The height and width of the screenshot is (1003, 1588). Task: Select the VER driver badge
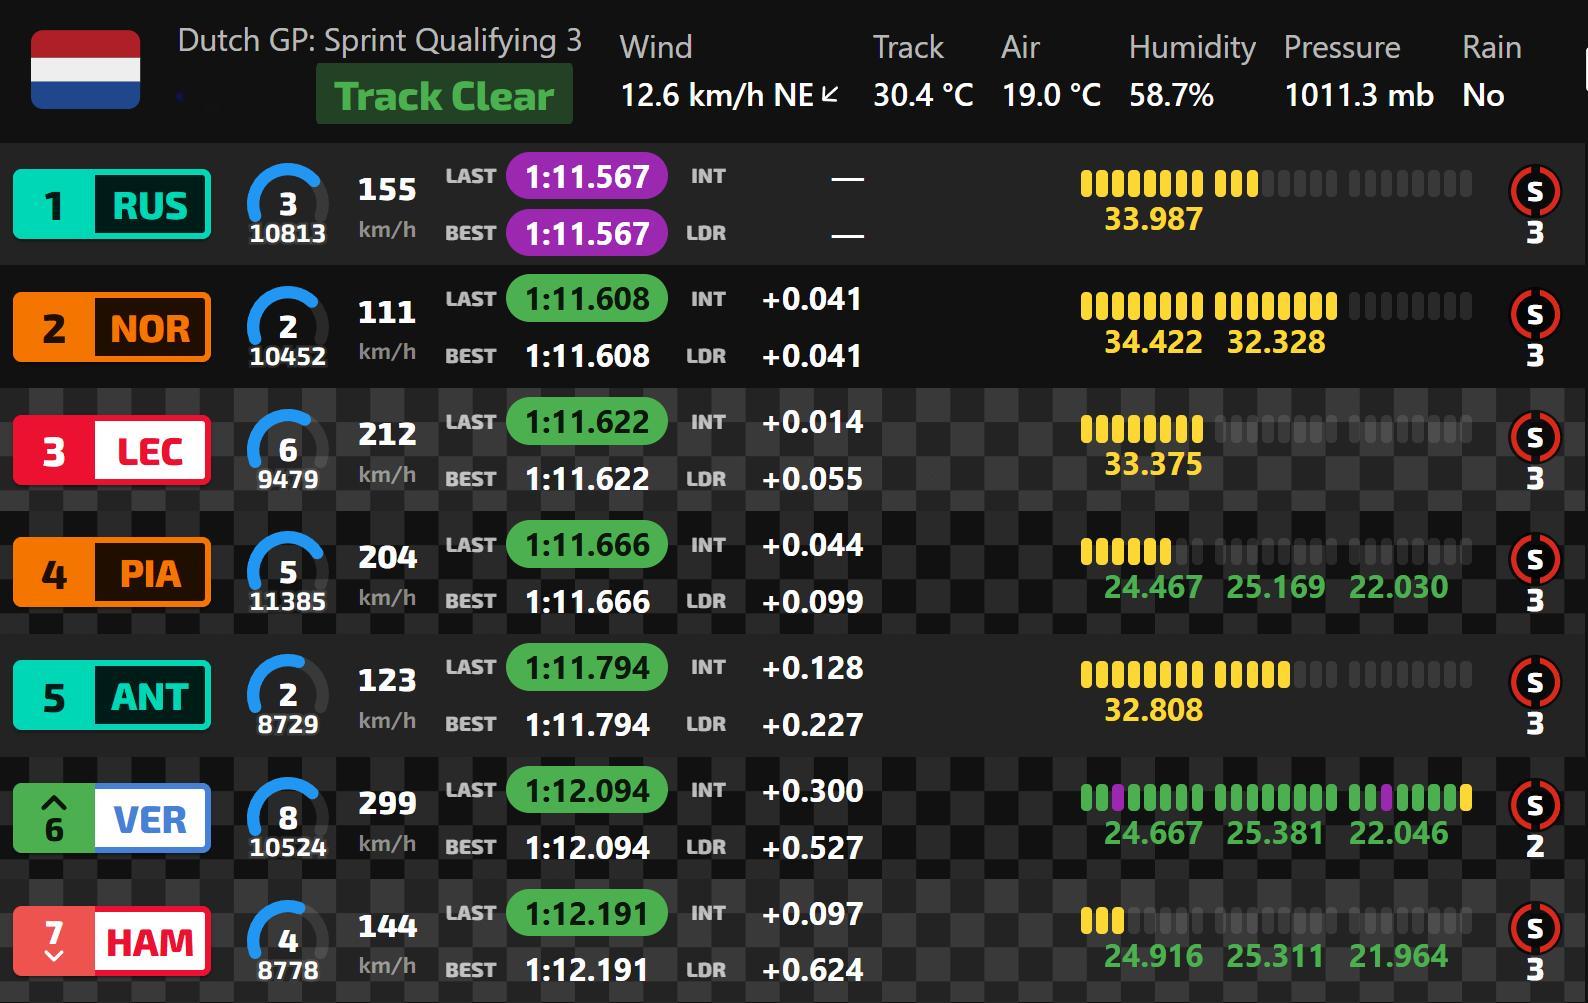coord(112,819)
